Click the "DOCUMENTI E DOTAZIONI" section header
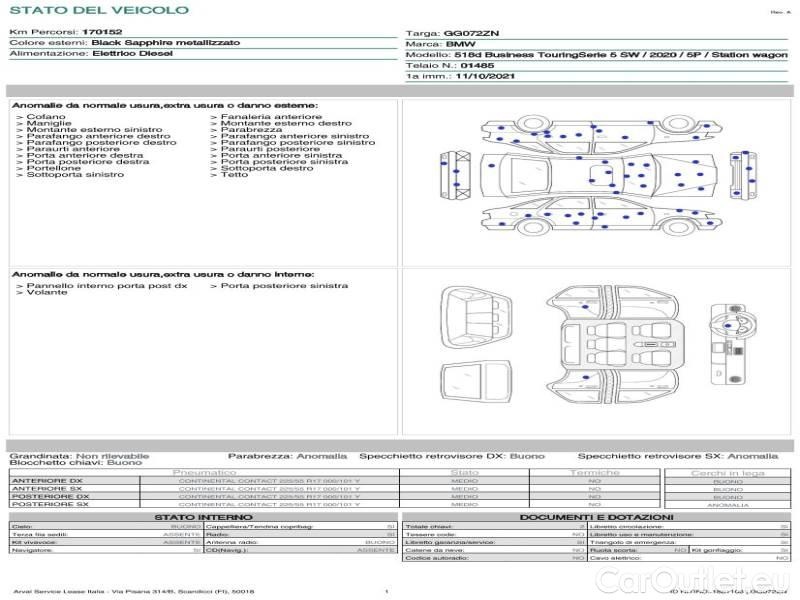 pos(596,517)
